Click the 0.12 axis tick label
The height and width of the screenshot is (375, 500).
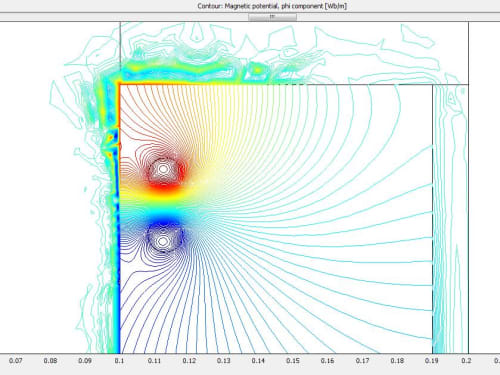[x=189, y=361]
